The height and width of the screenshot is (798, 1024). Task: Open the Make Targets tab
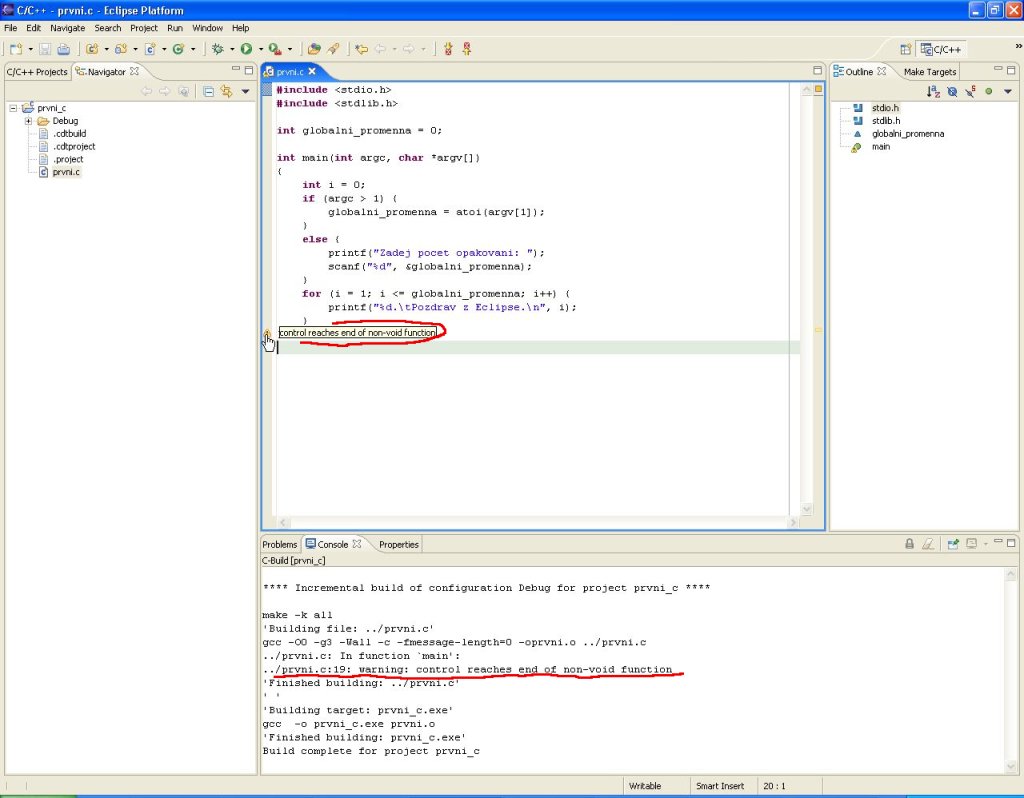point(930,72)
